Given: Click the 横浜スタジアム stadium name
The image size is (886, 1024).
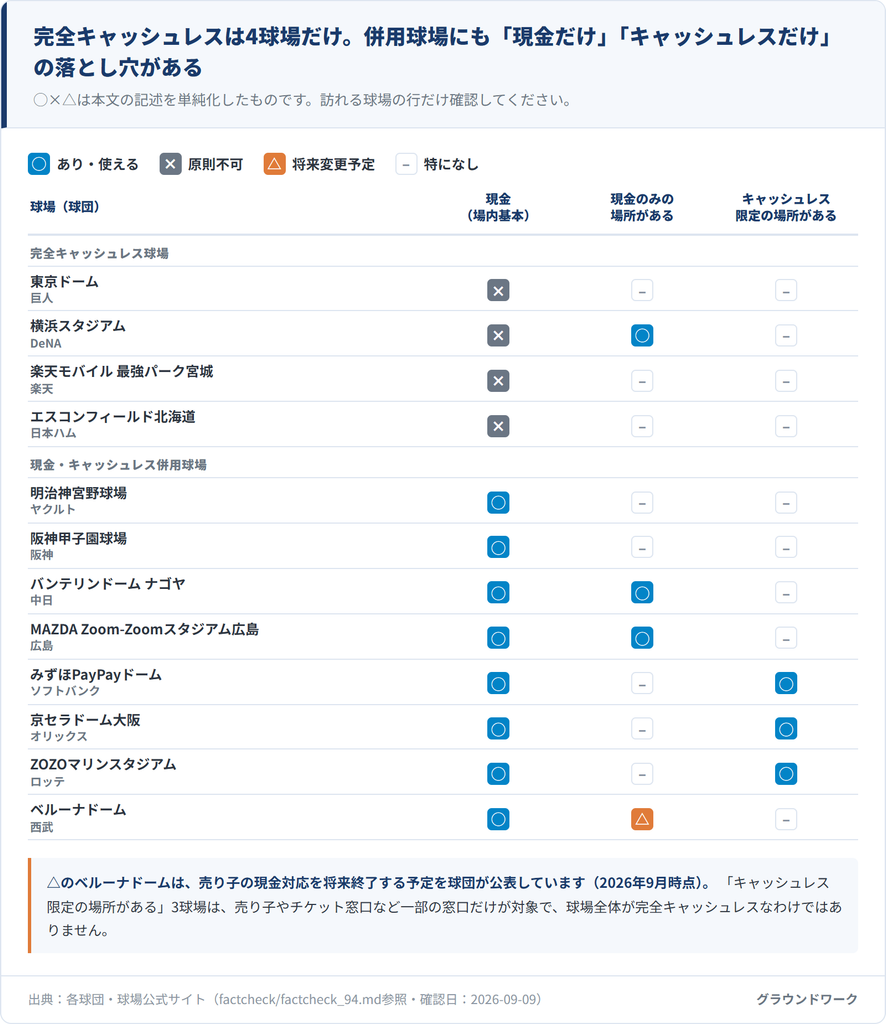Looking at the screenshot, I should (x=78, y=326).
